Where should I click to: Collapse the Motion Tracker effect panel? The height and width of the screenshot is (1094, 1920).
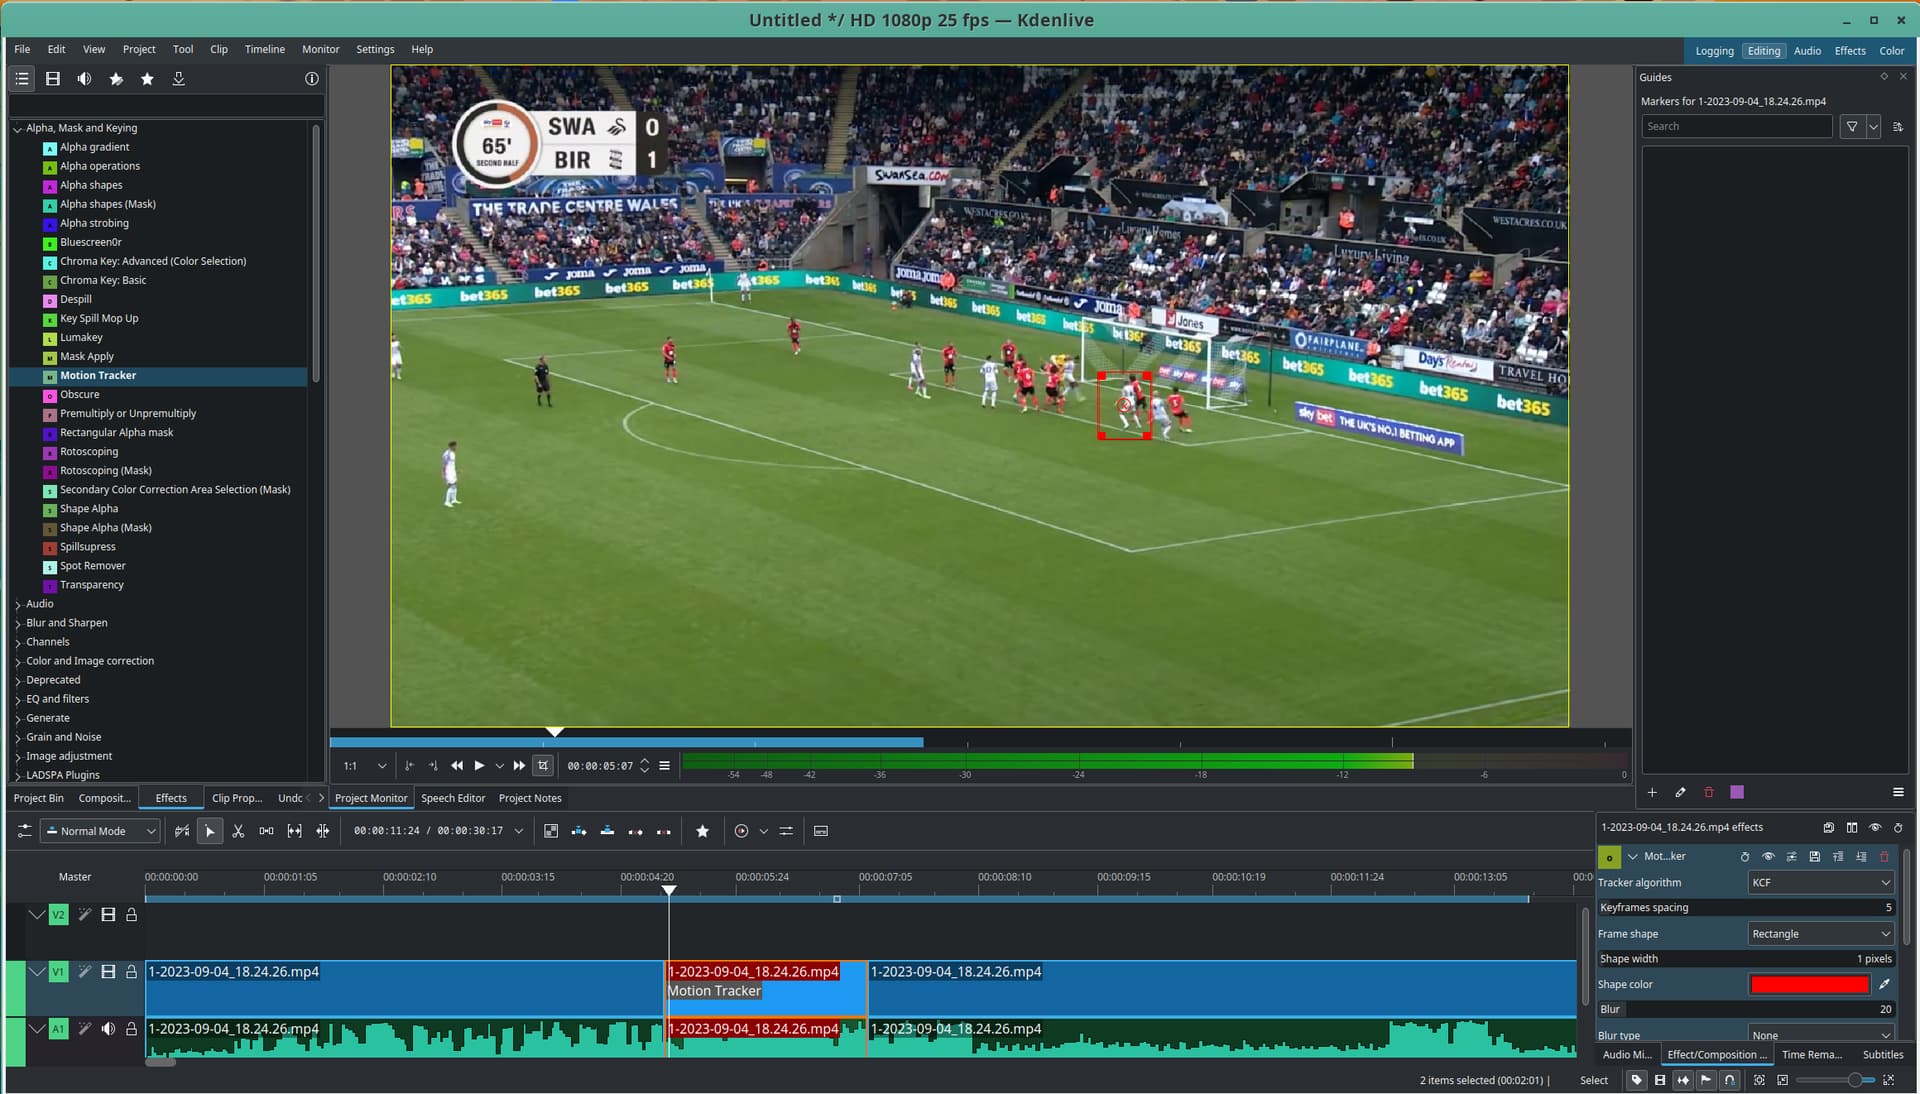point(1632,857)
